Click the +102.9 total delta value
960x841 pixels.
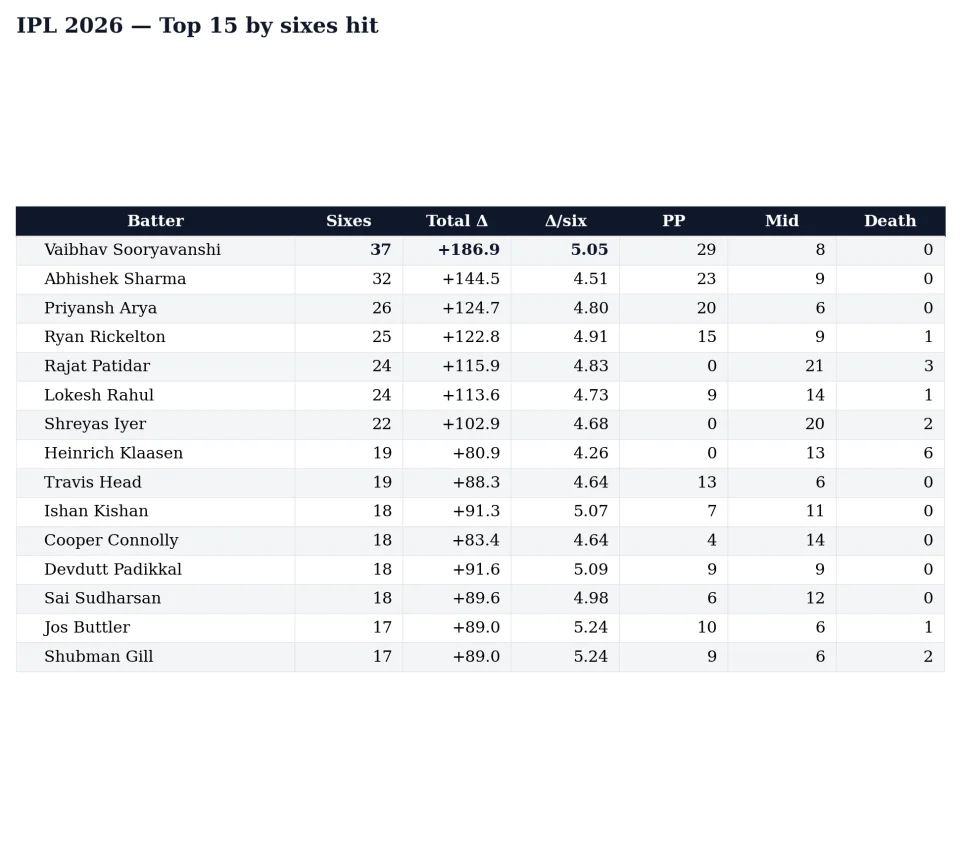[471, 424]
